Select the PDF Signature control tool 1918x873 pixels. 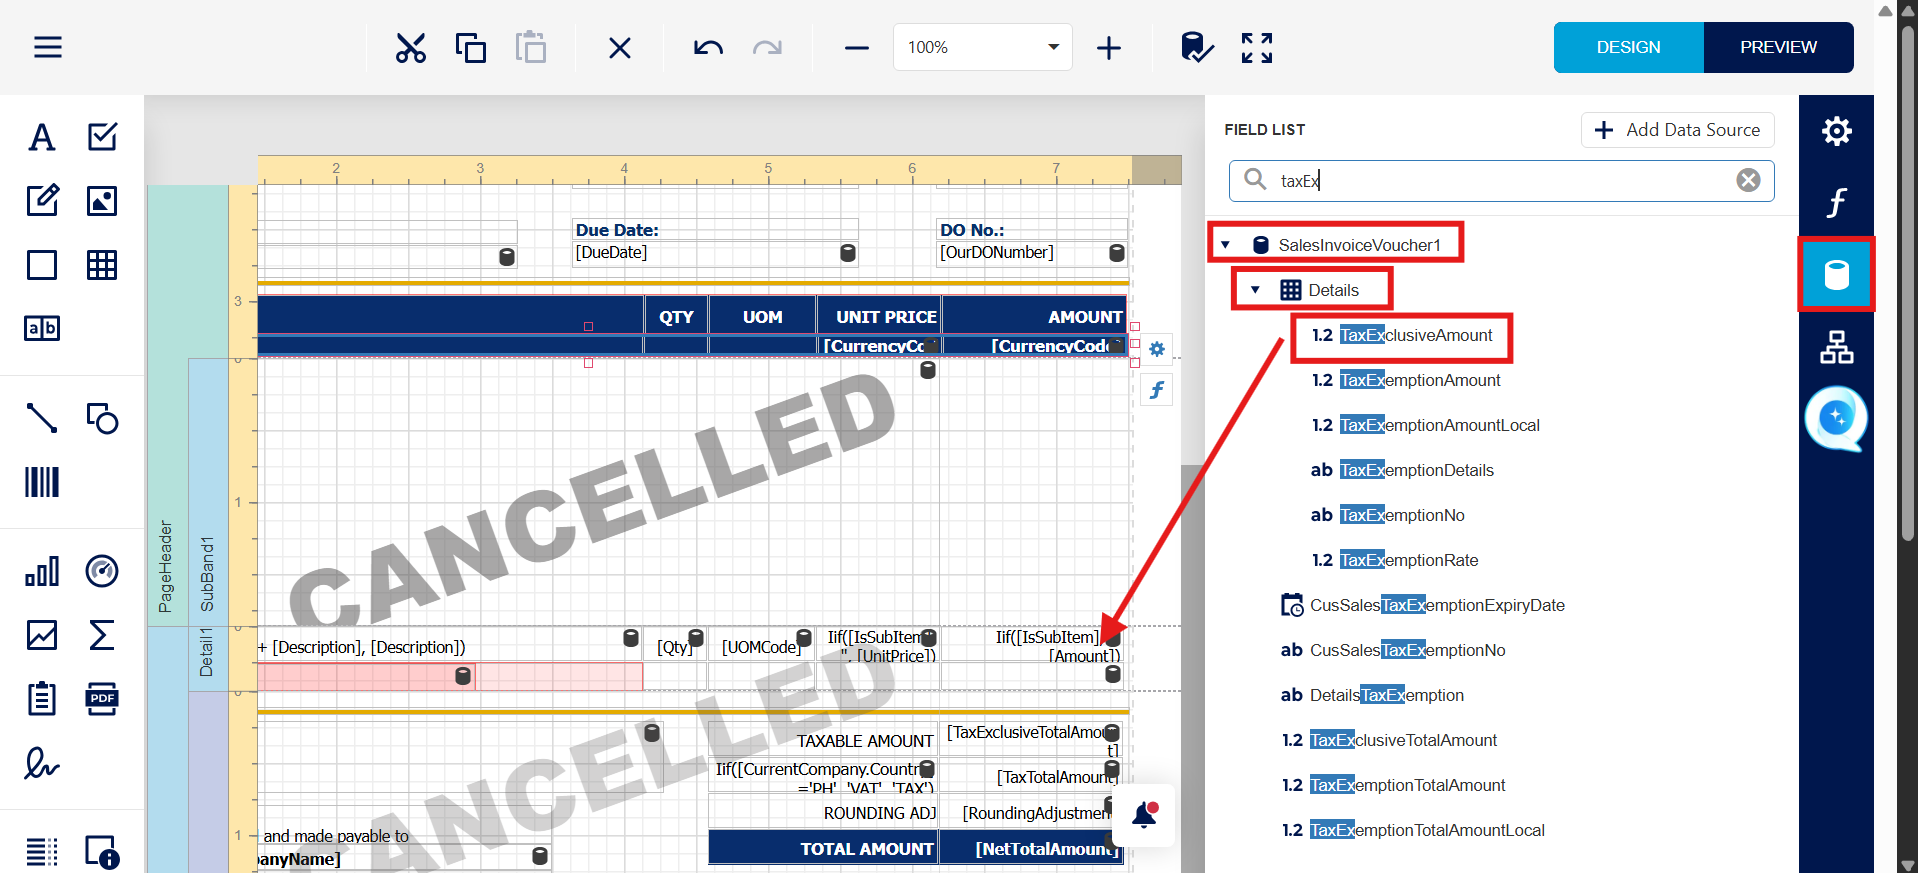coord(42,763)
